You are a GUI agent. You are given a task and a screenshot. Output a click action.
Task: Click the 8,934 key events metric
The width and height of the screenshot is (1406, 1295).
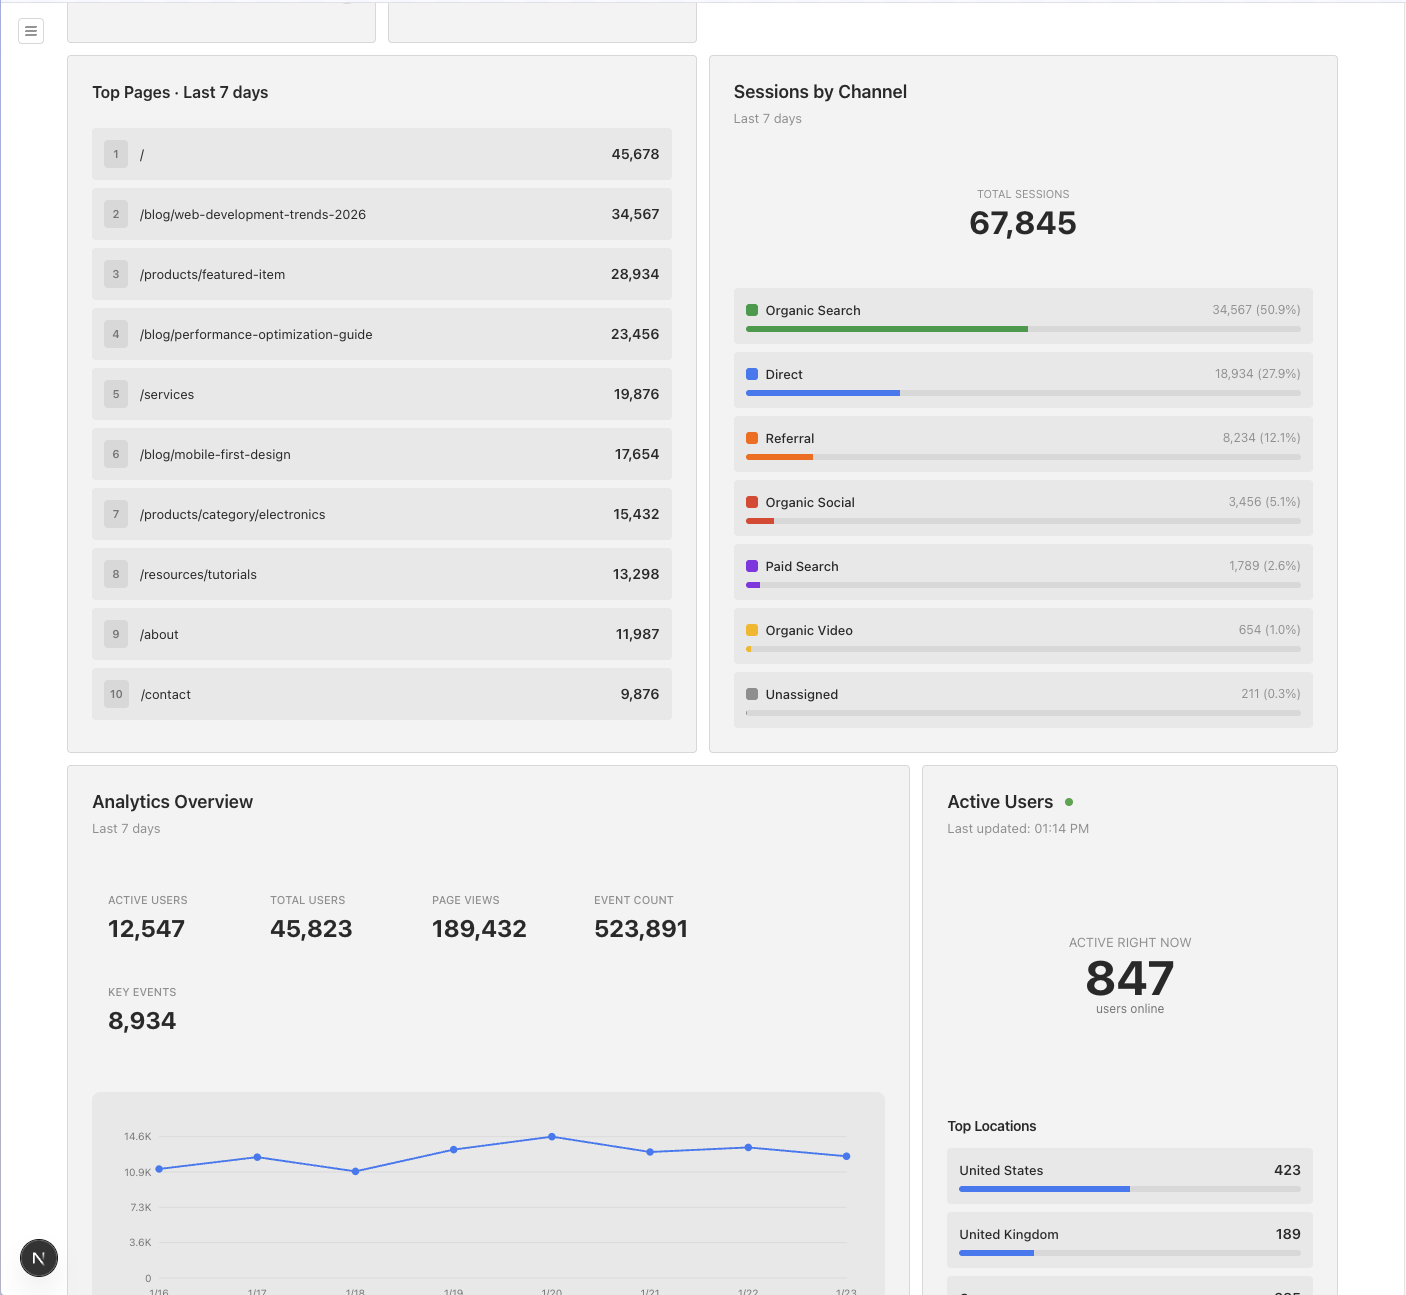click(142, 1021)
